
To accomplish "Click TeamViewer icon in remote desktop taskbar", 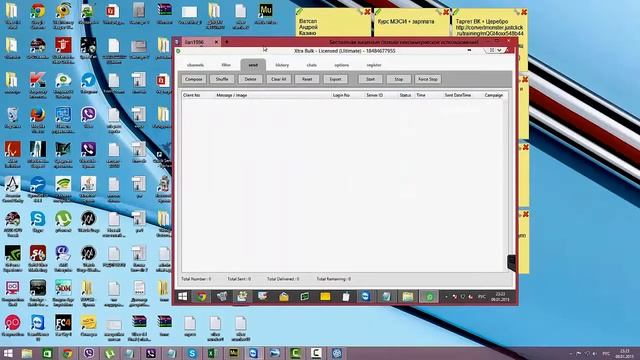I will tap(365, 297).
